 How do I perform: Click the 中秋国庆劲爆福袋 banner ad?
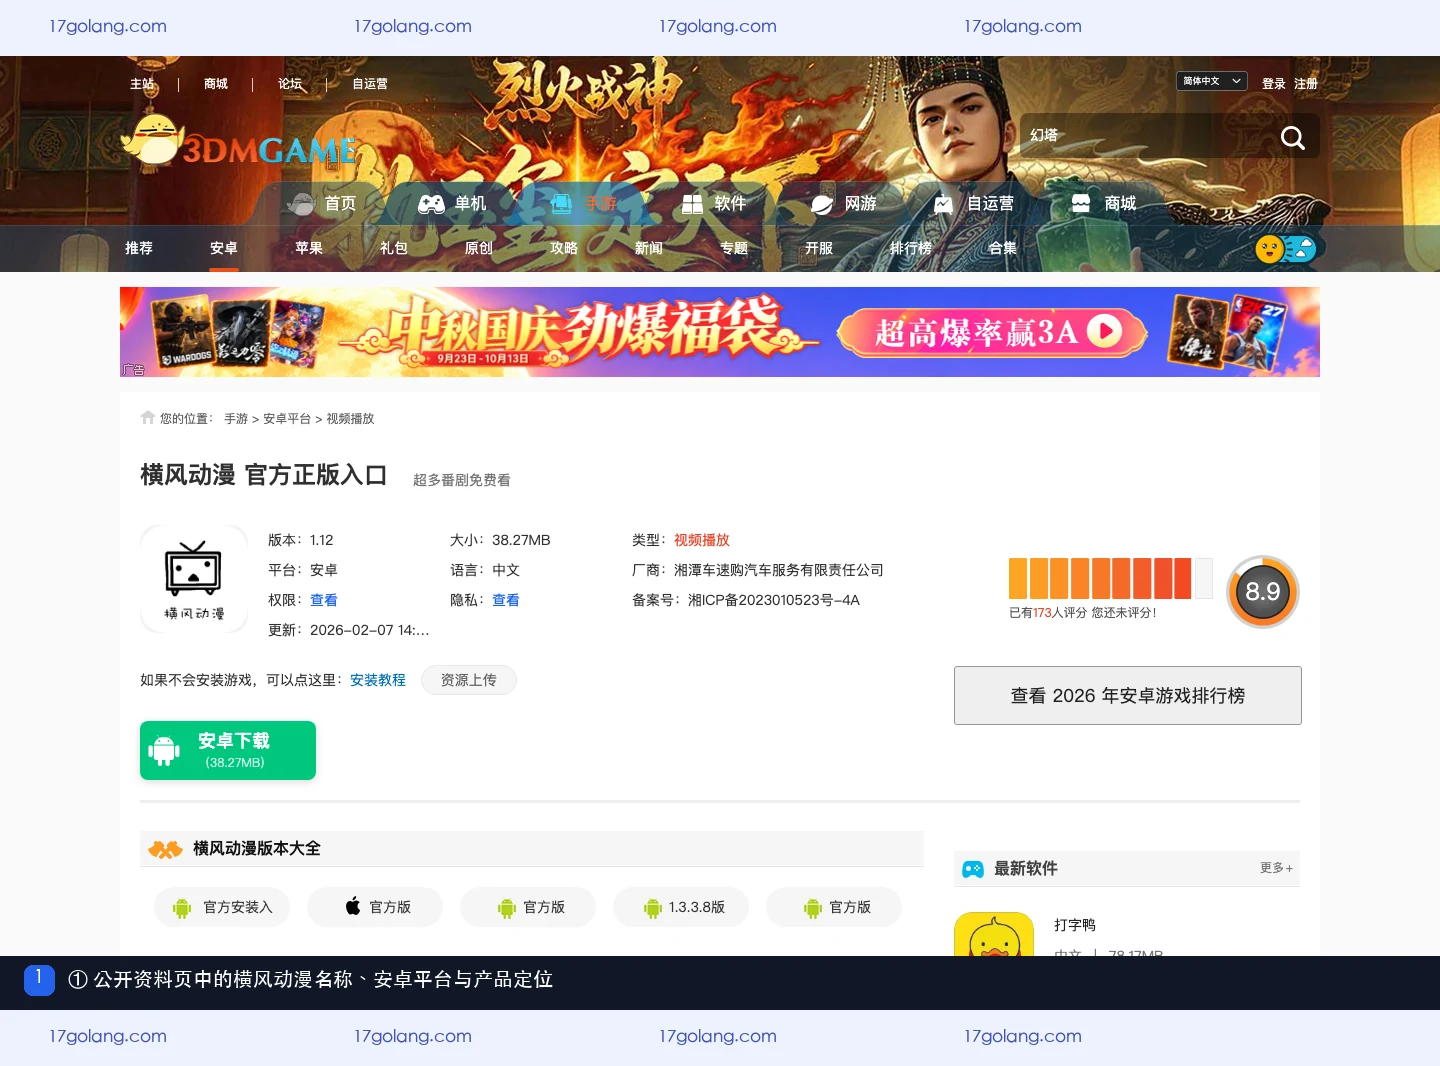pyautogui.click(x=720, y=332)
